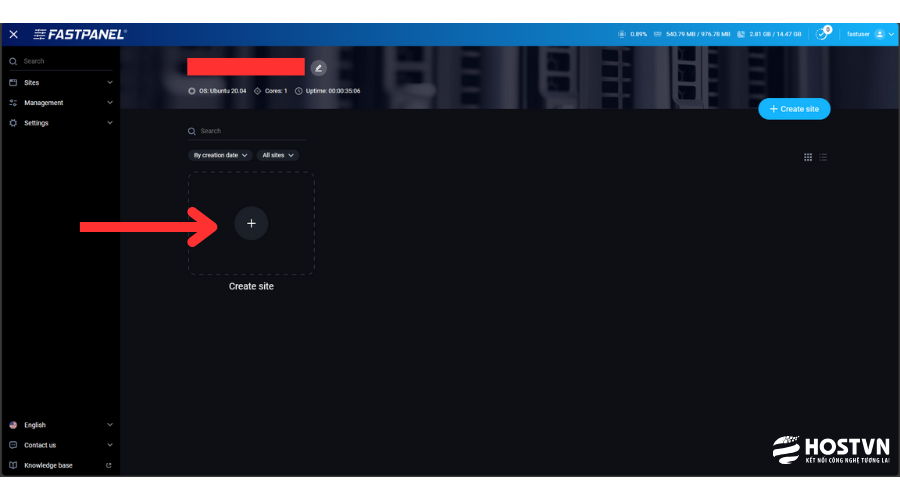900x500 pixels.
Task: Click the OS circle icon
Action: coord(192,91)
